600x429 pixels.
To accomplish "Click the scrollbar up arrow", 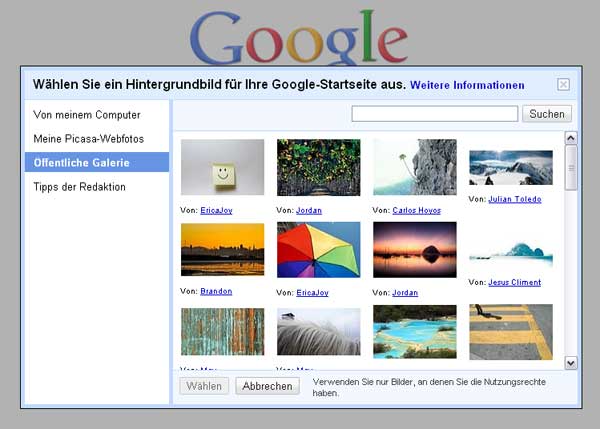I will [571, 138].
